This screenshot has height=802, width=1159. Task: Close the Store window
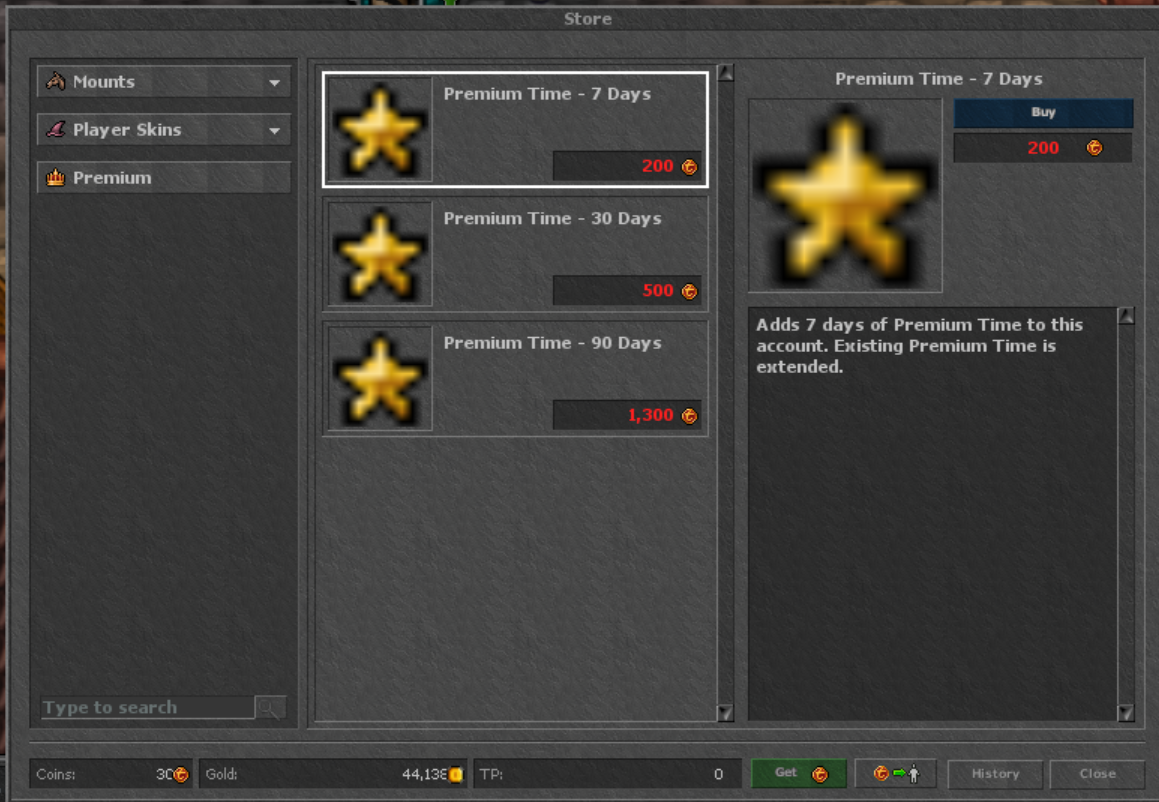[1097, 773]
